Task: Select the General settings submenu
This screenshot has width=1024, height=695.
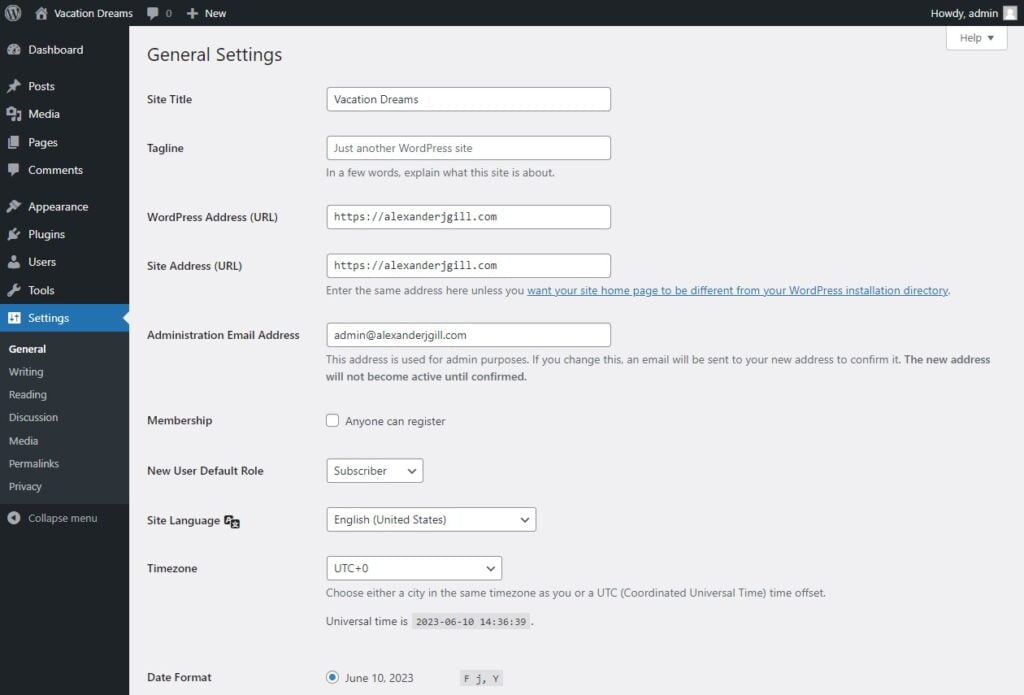Action: pyautogui.click(x=27, y=349)
